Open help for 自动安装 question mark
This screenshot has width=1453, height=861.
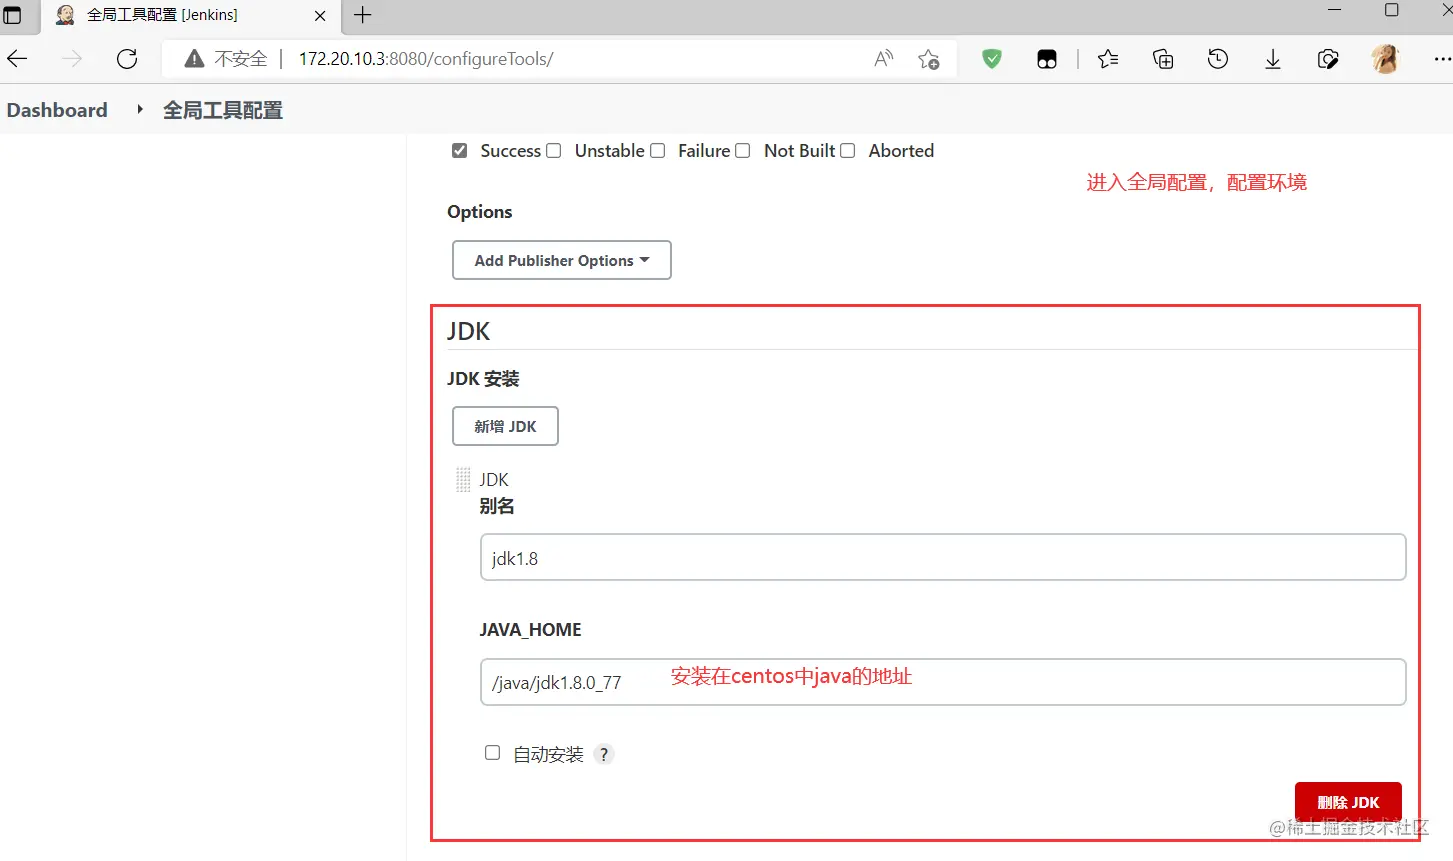tap(604, 754)
